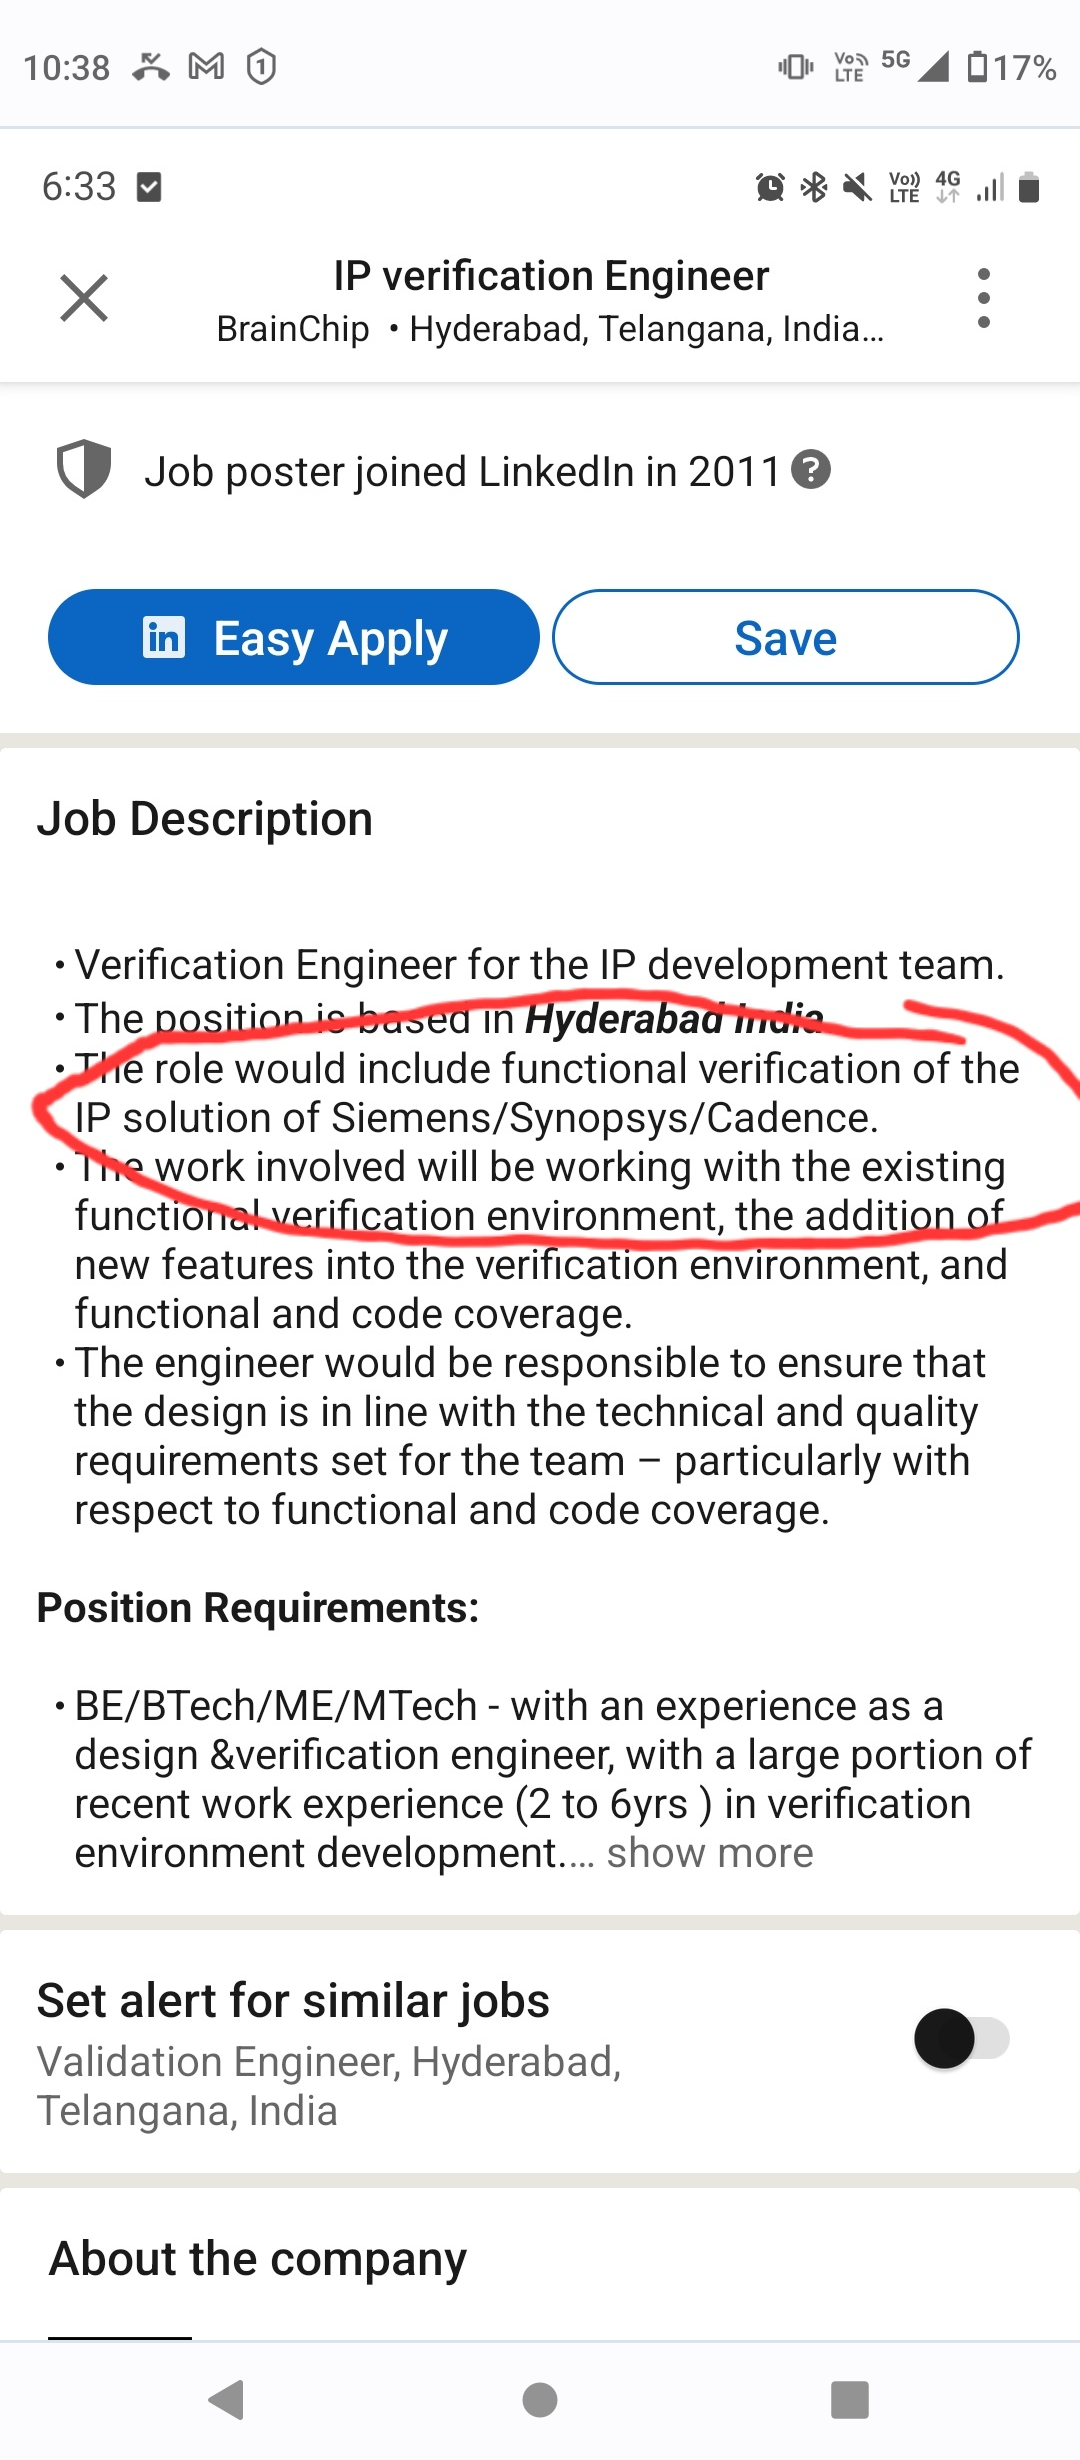Tap Set alert for similar jobs label
This screenshot has width=1080, height=2460.
tap(293, 2001)
